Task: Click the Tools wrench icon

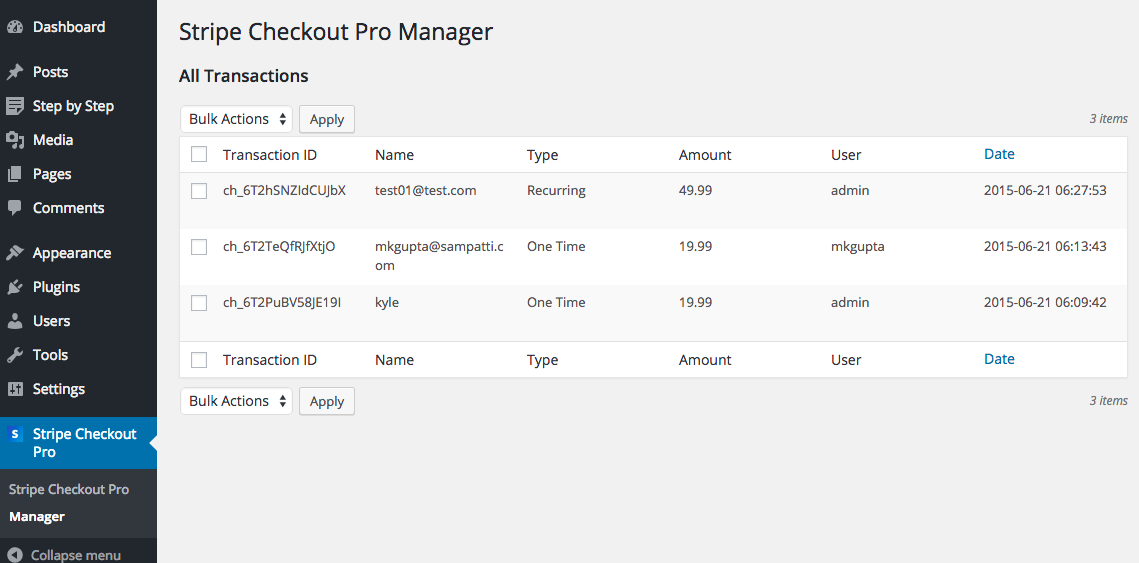Action: click(15, 355)
